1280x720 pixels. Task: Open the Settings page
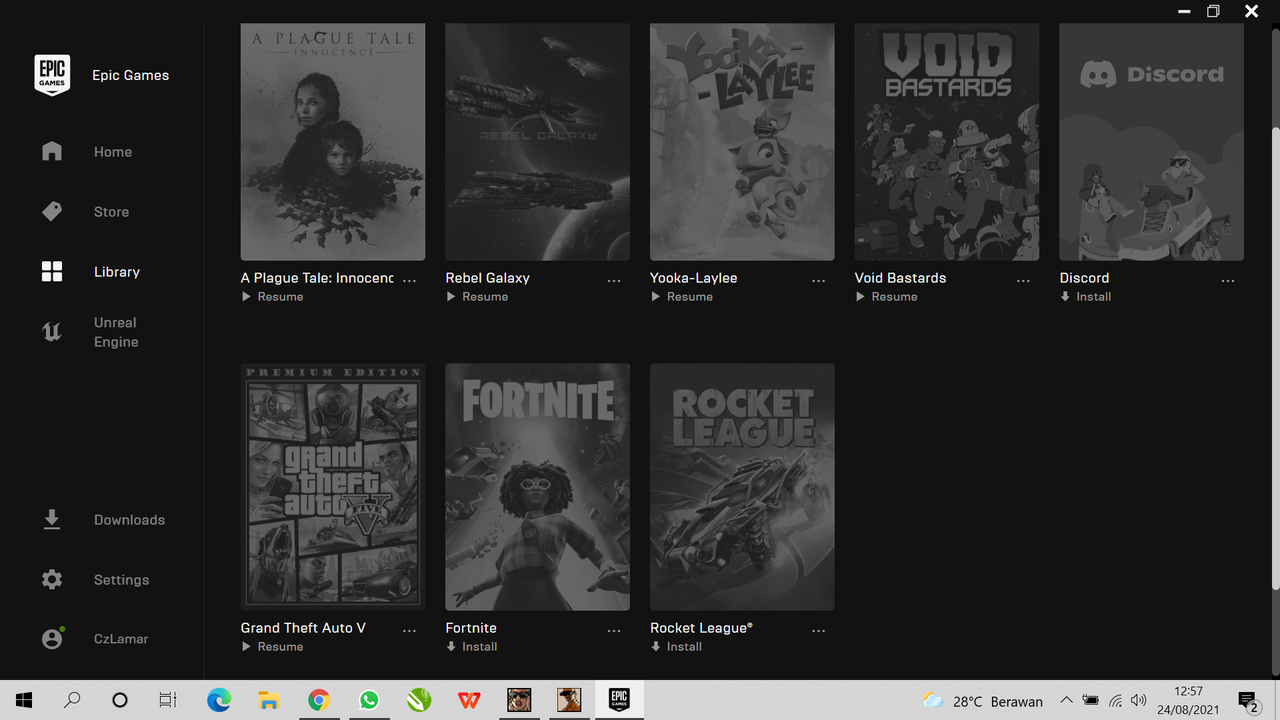pos(121,580)
